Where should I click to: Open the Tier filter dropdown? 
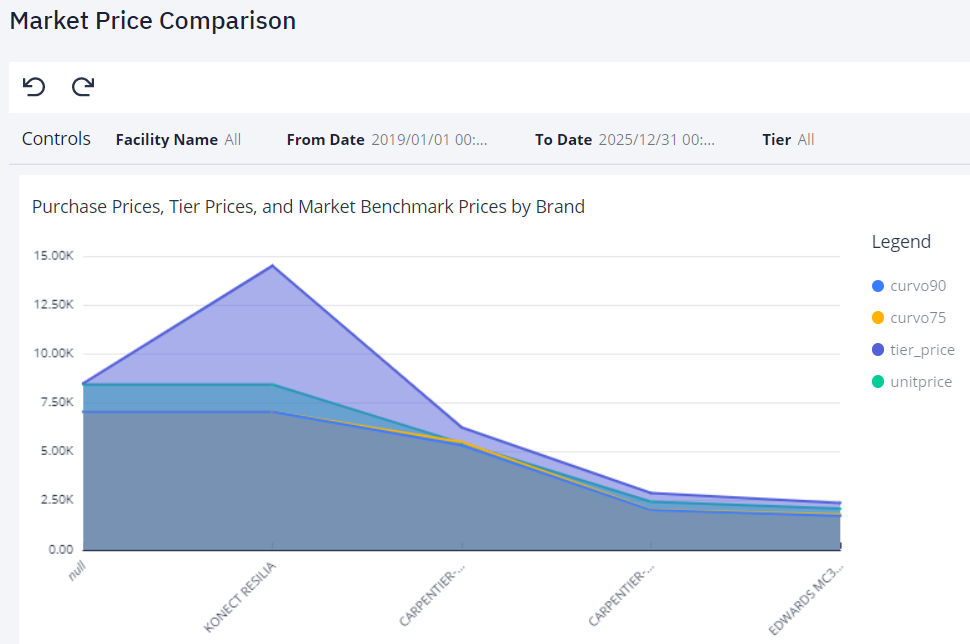pos(804,139)
